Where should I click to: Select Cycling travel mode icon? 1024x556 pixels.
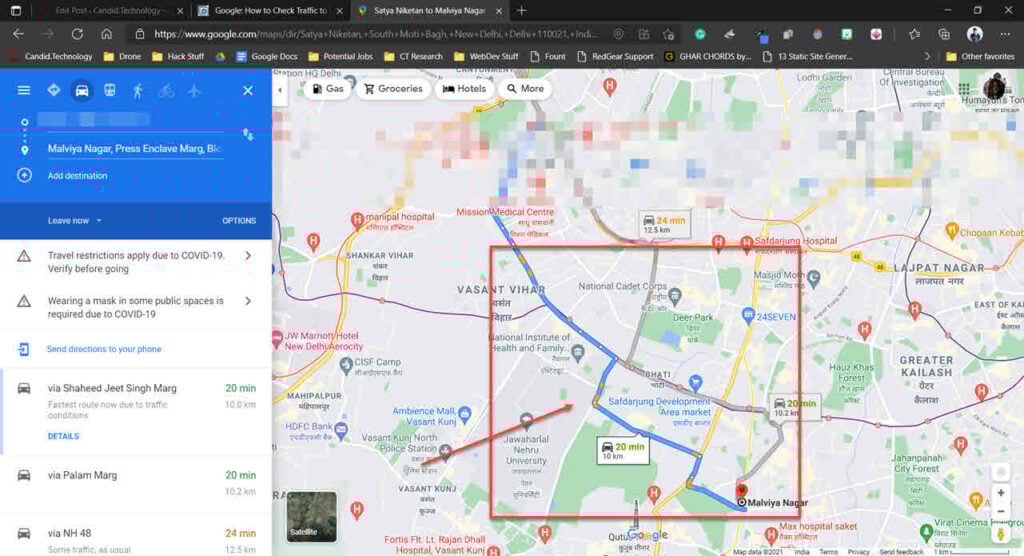pyautogui.click(x=166, y=90)
